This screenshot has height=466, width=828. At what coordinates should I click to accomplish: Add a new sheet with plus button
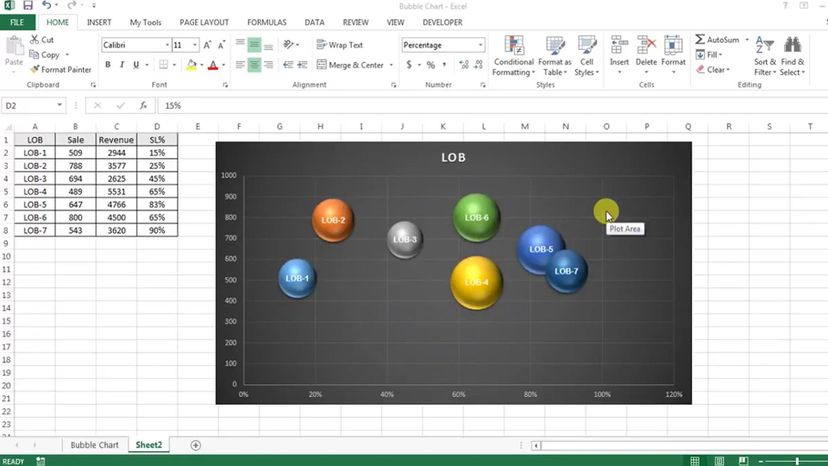pyautogui.click(x=195, y=445)
